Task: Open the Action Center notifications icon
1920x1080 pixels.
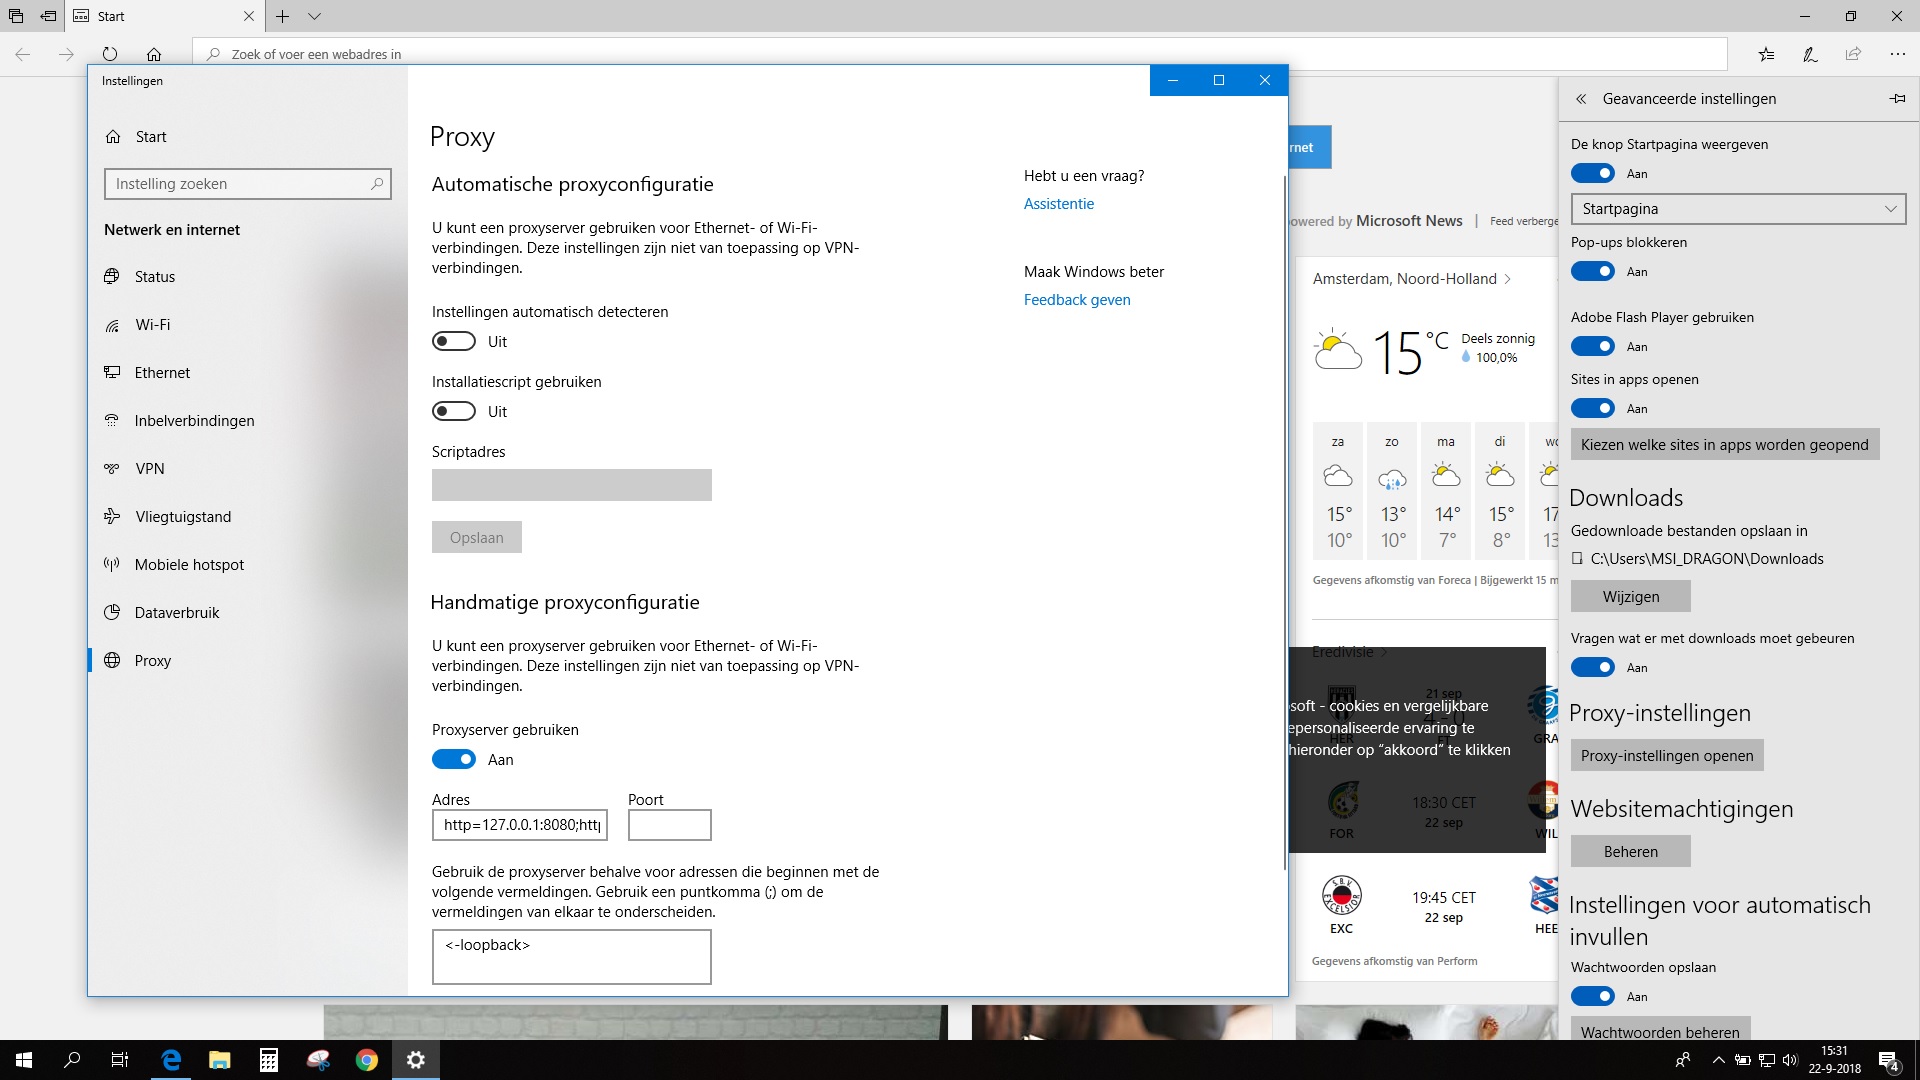Action: tap(1889, 1060)
